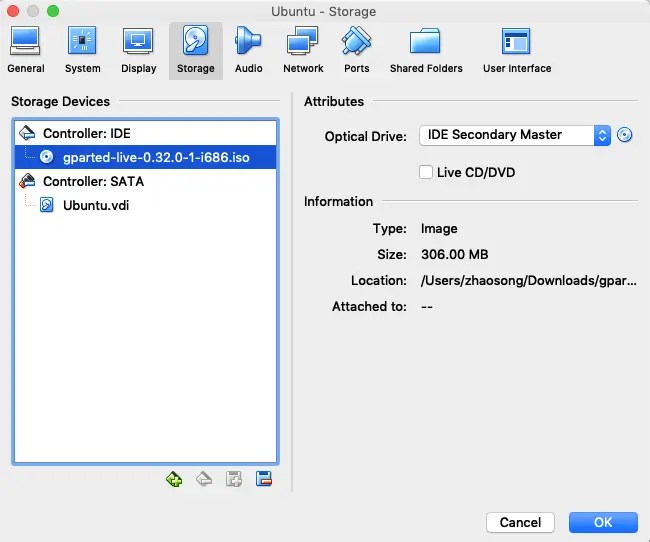Viewport: 650px width, 542px height.
Task: Open the Audio settings section
Action: [249, 51]
